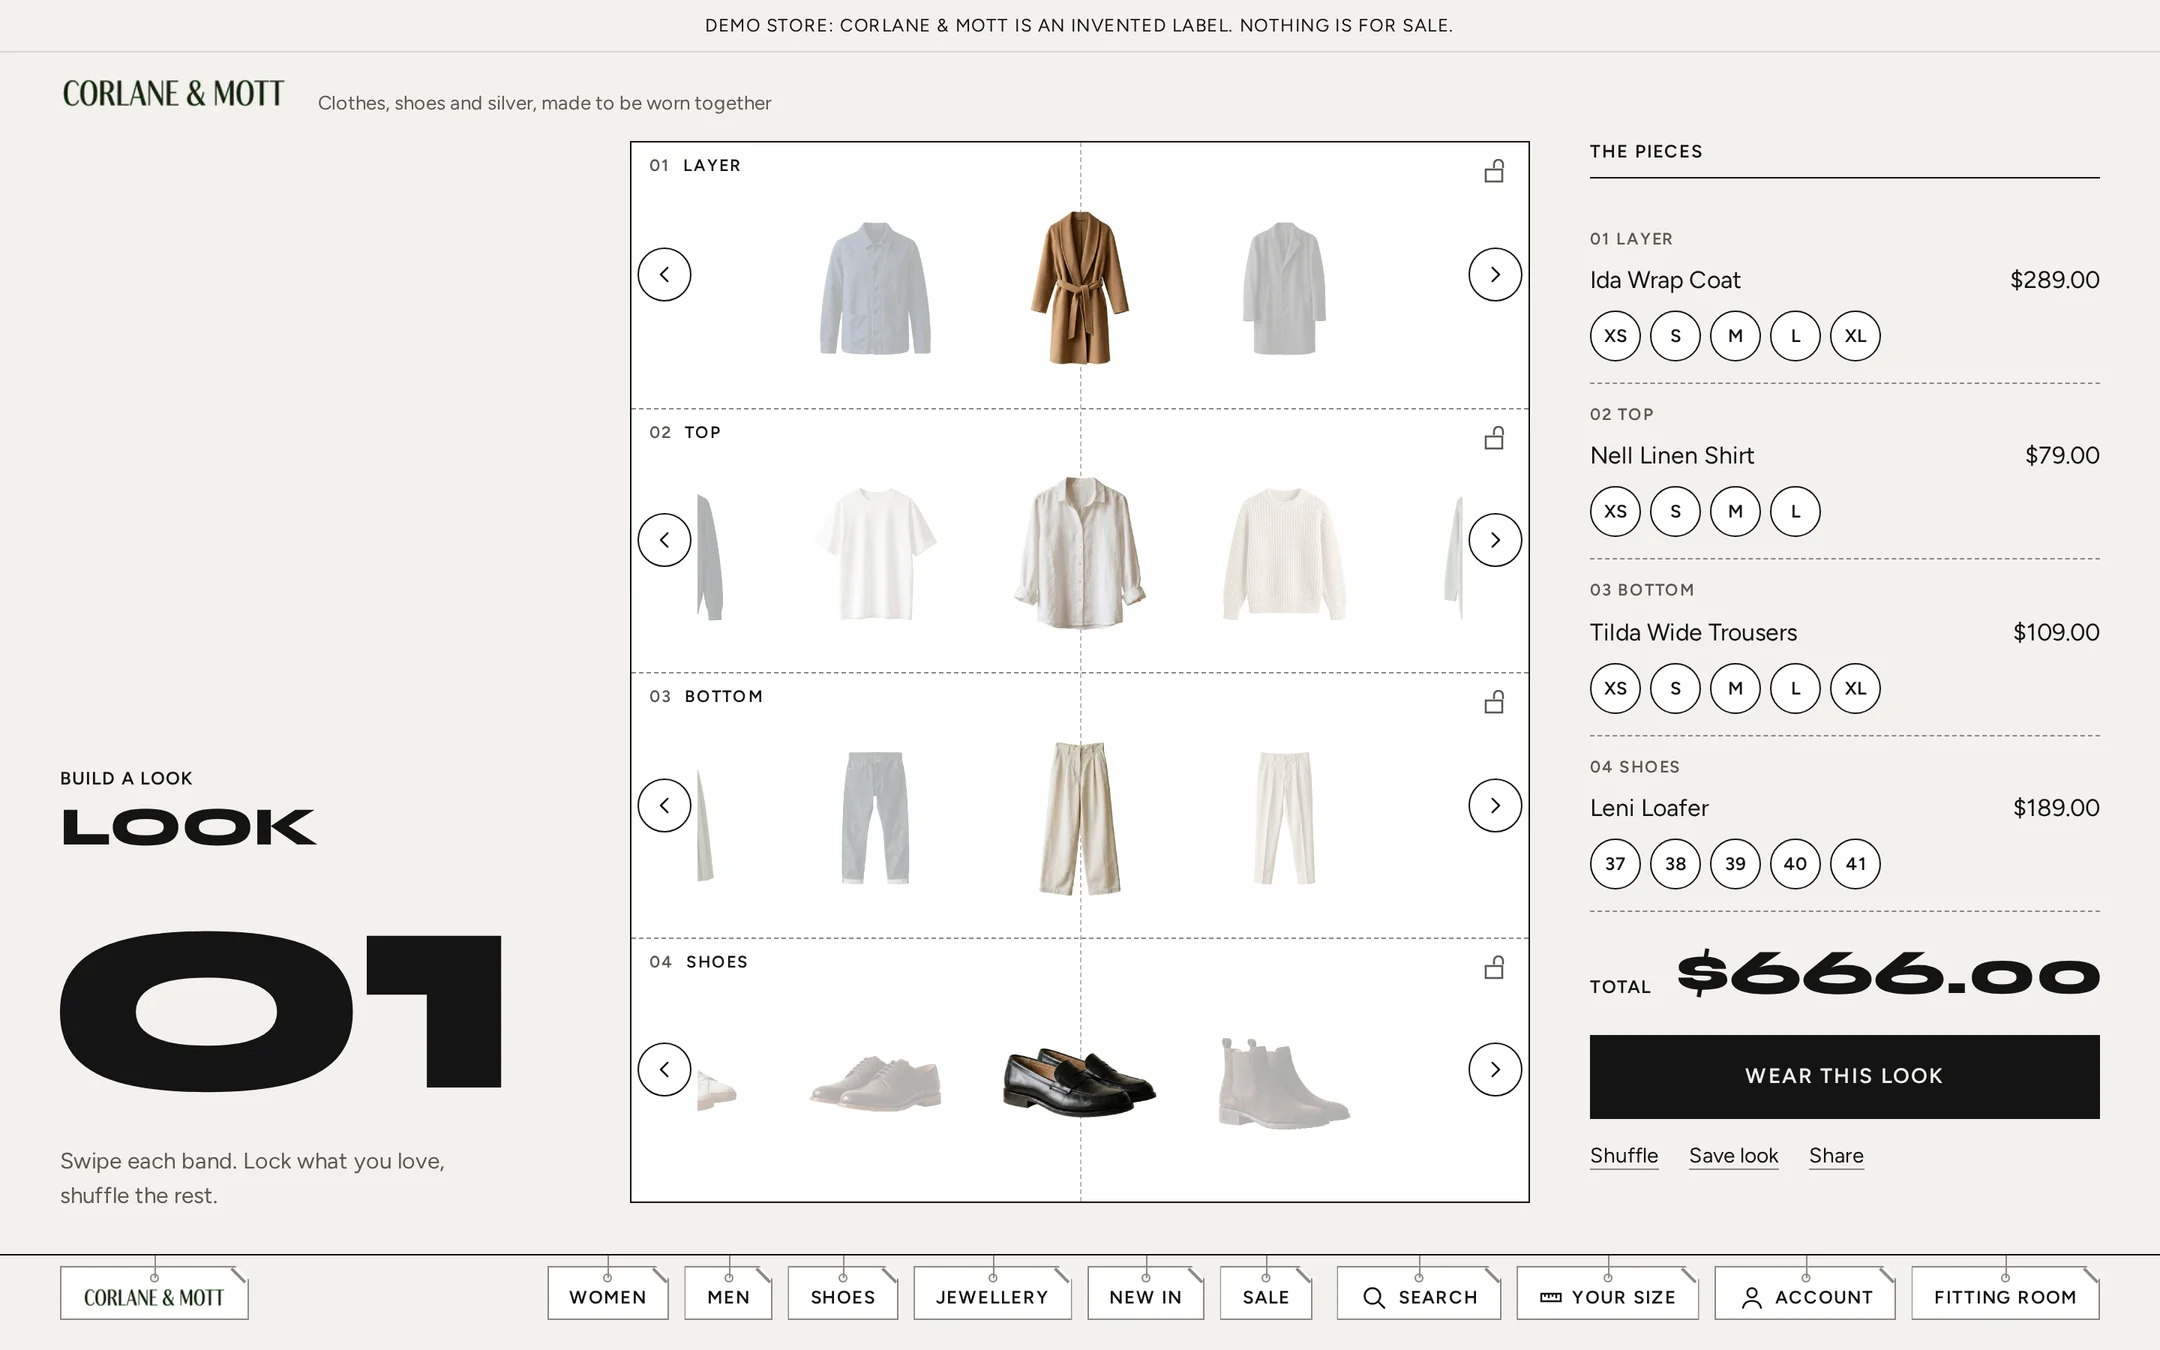Click Wear This Look button

(x=1844, y=1076)
